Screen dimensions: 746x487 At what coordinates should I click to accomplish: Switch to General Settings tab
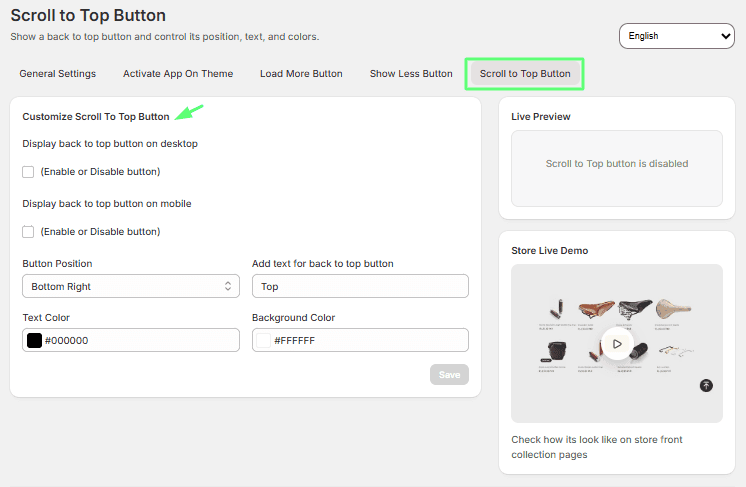[x=58, y=74]
